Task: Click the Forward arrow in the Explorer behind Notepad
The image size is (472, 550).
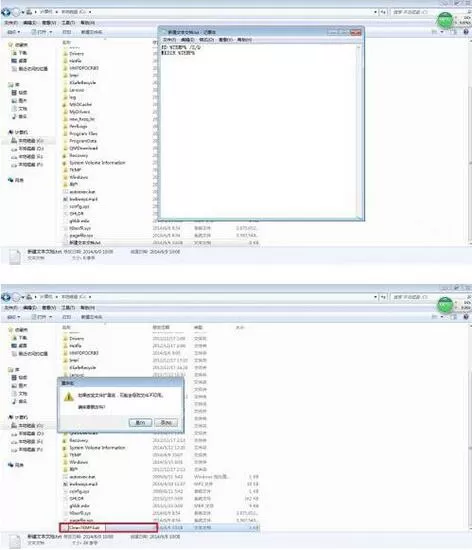Action: pyautogui.click(x=16, y=12)
